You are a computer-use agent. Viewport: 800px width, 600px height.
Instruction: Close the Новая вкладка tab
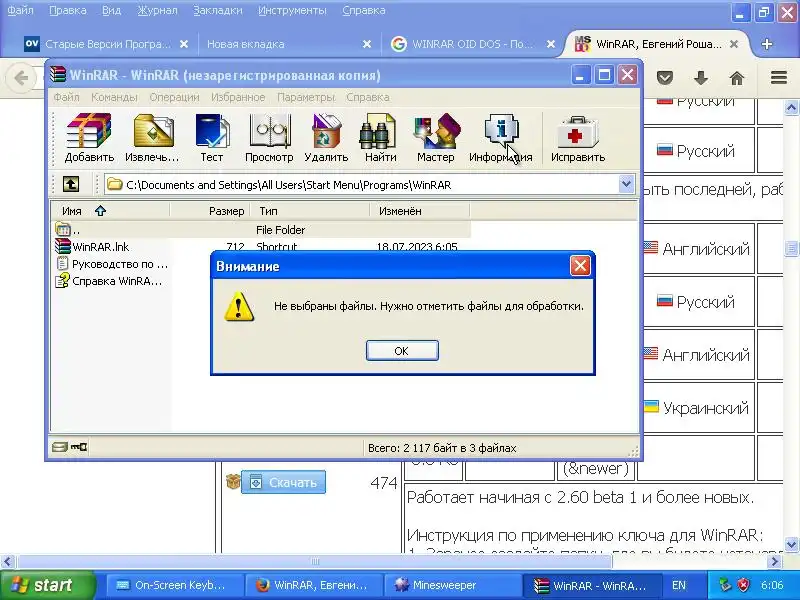(x=366, y=44)
